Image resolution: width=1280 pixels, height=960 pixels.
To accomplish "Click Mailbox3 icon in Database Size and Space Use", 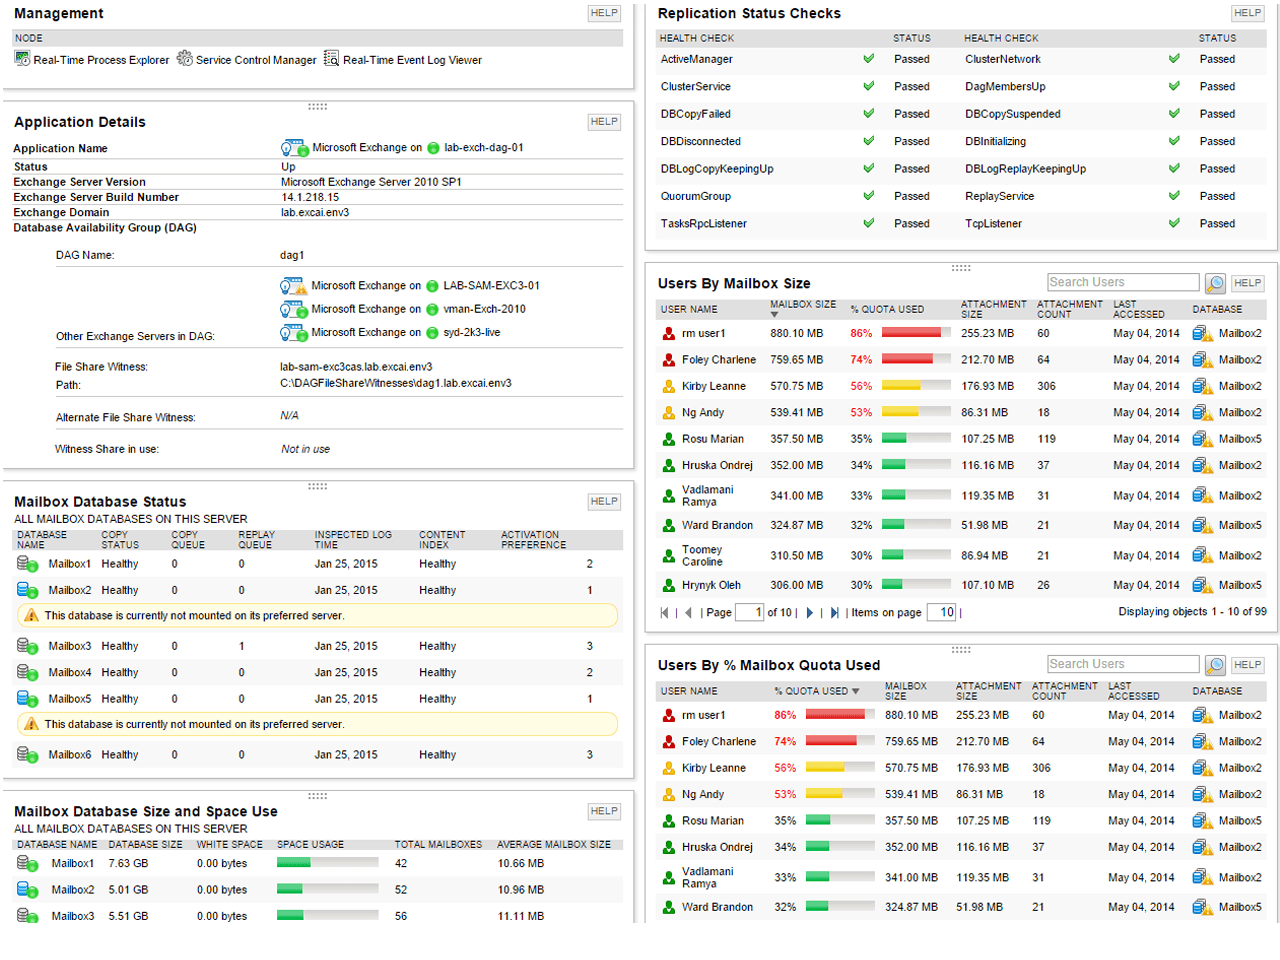I will [27, 915].
